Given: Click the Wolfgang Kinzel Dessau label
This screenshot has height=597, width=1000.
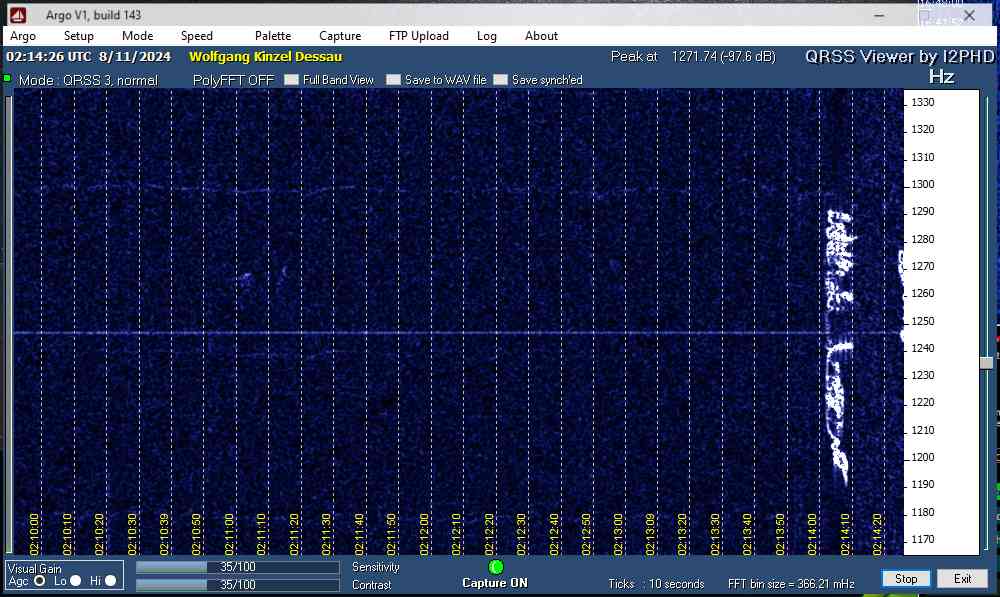Looking at the screenshot, I should (x=265, y=57).
